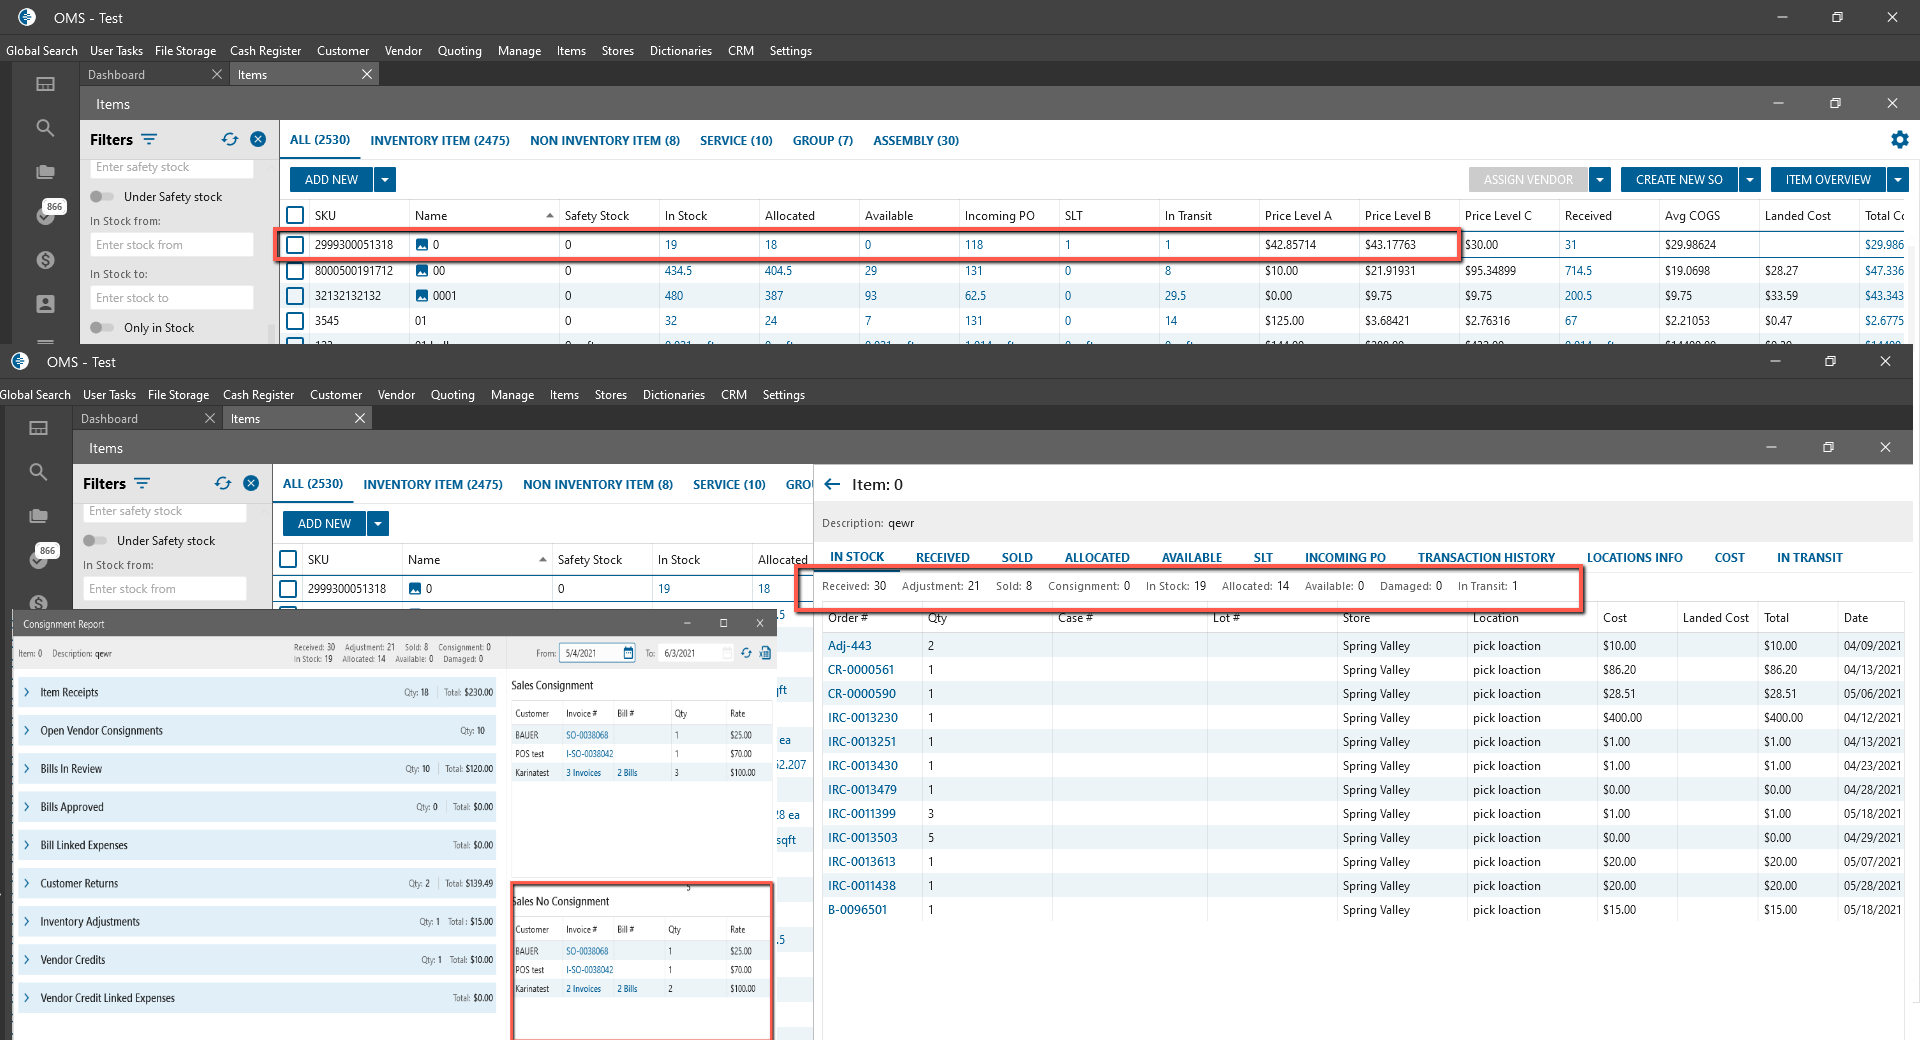This screenshot has width=1920, height=1040.
Task: Click the CREATE NEW SO button
Action: click(x=1679, y=180)
